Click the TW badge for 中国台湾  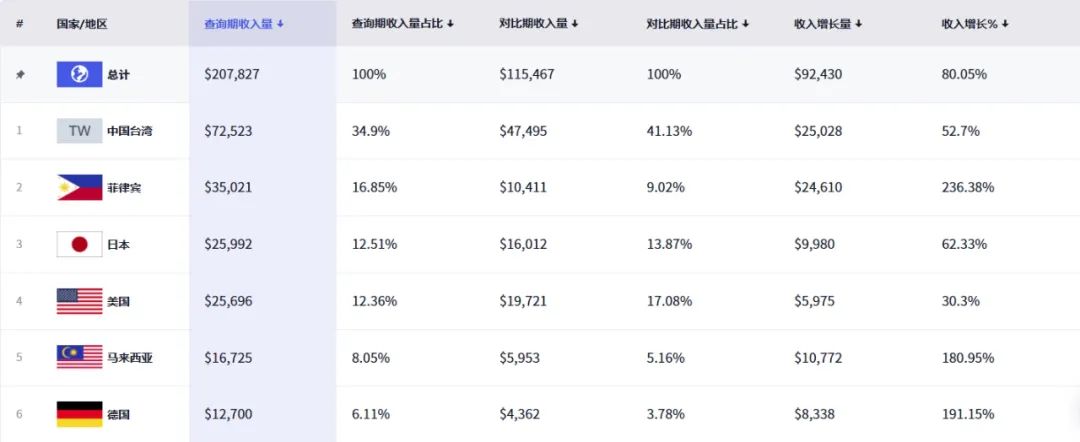79,131
